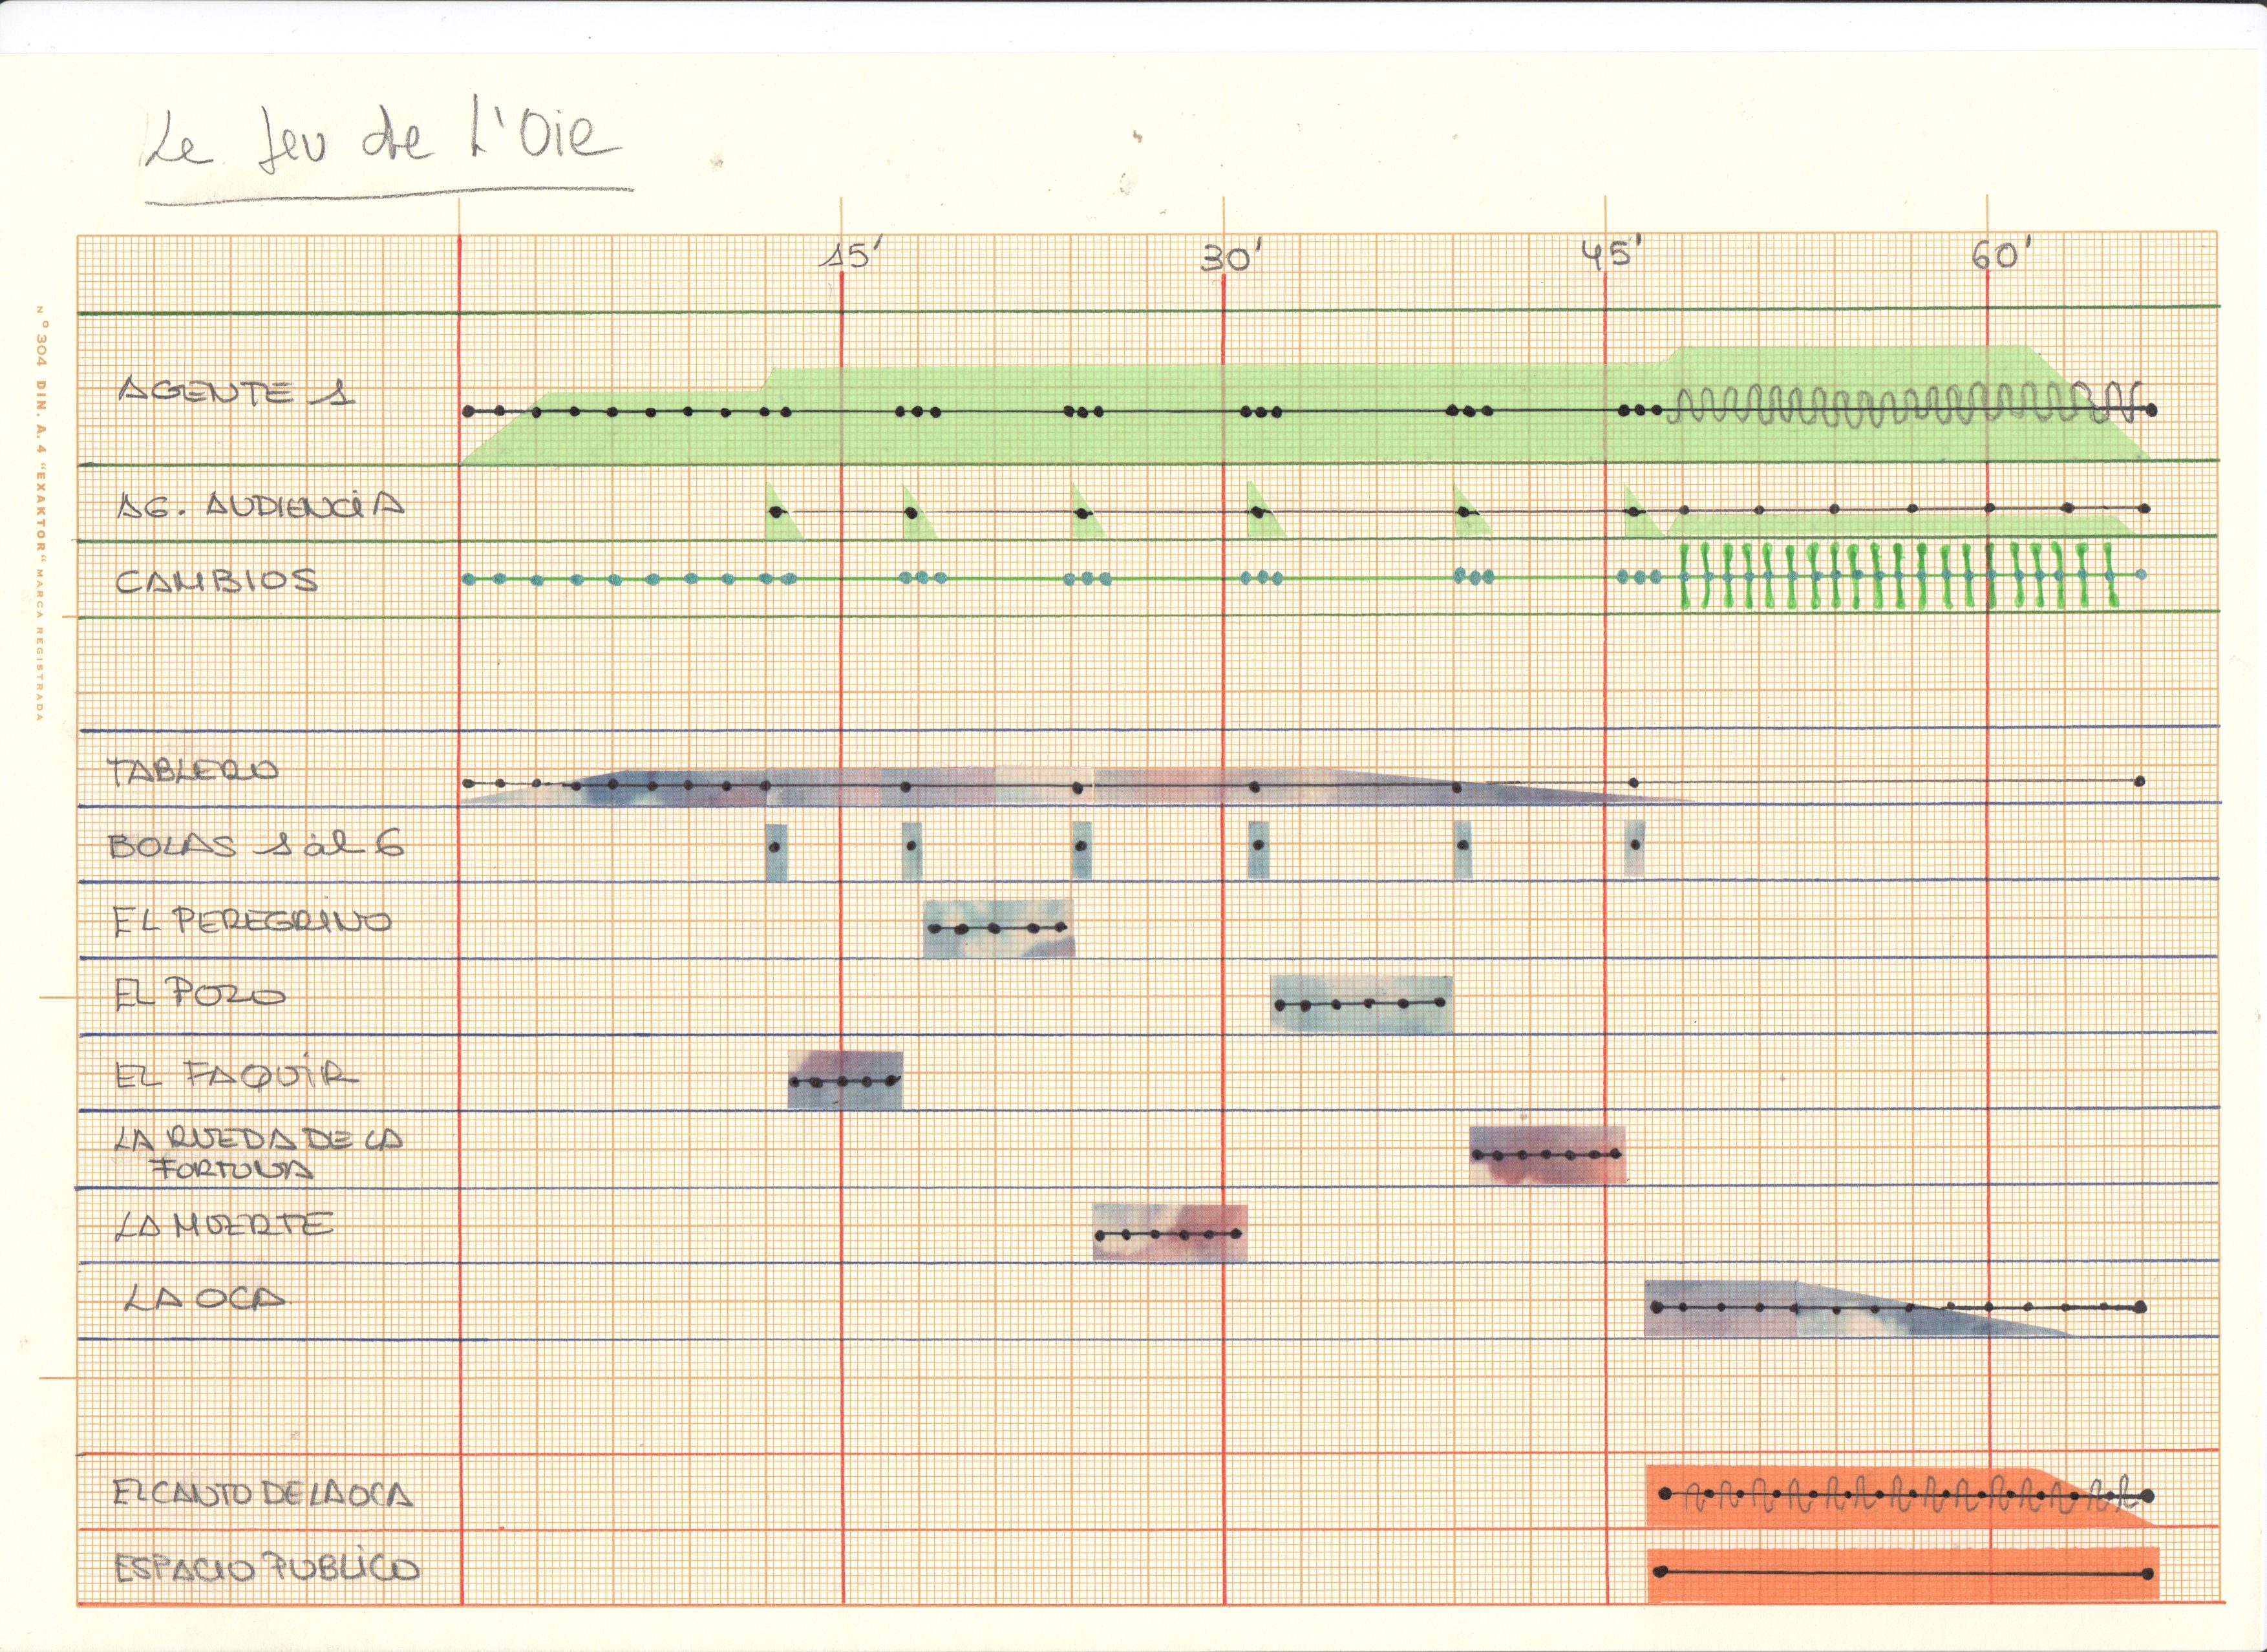Screen dimensions: 2267x1652
Task: Select the AGENTE 1 row label
Action: click(x=236, y=391)
